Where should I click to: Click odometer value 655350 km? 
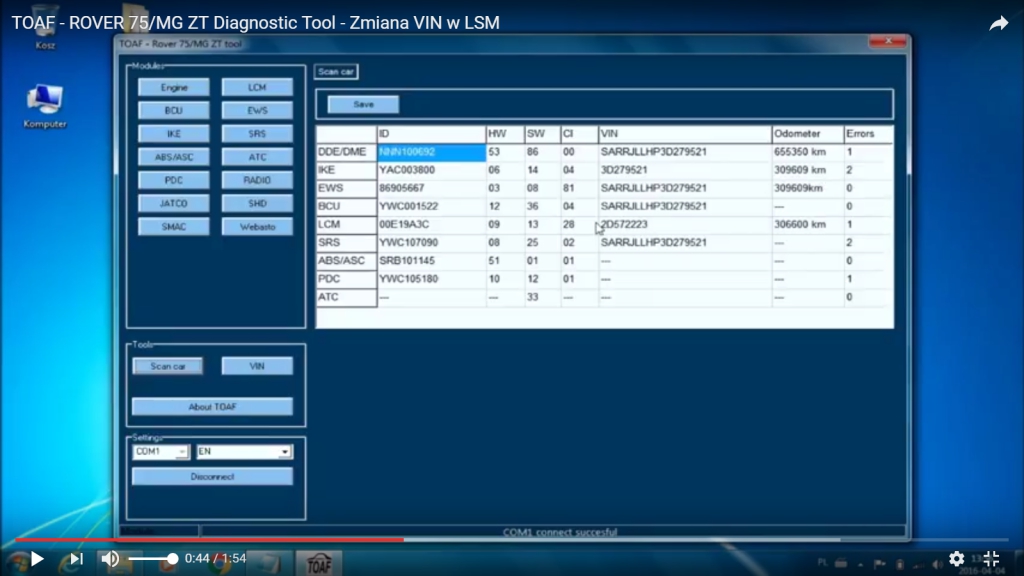click(x=808, y=152)
